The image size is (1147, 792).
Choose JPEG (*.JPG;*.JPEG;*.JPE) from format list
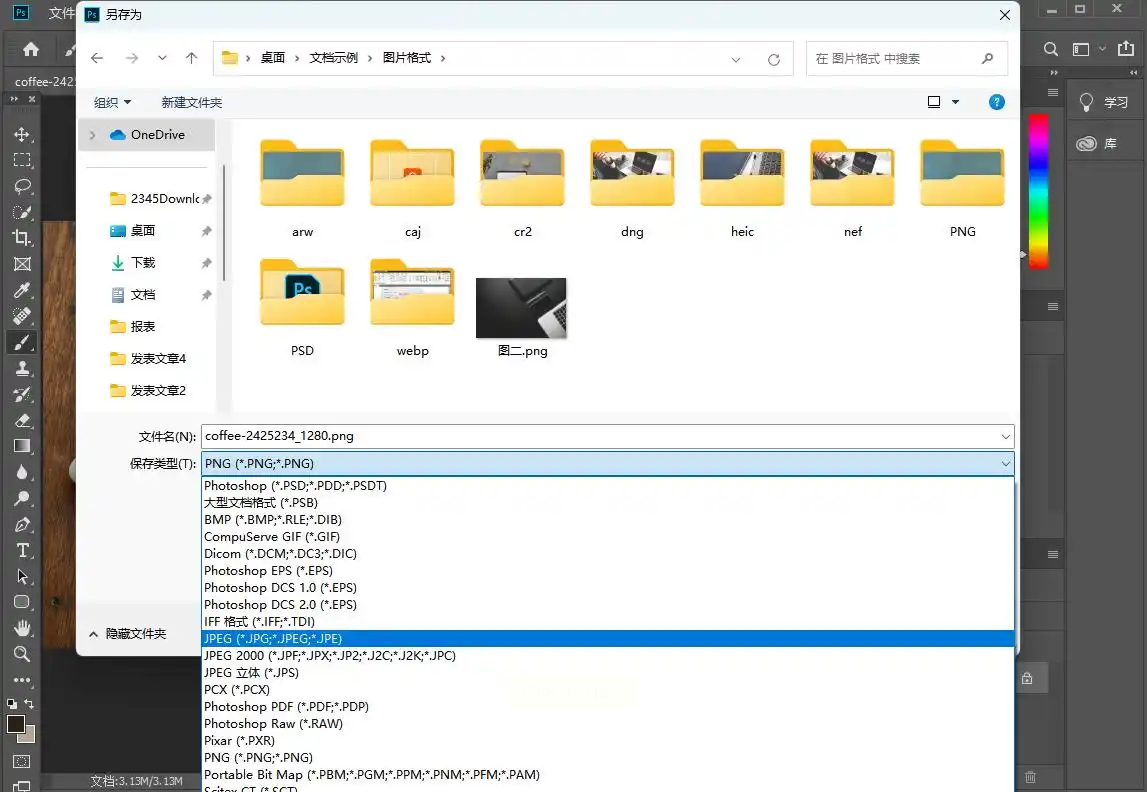[273, 639]
